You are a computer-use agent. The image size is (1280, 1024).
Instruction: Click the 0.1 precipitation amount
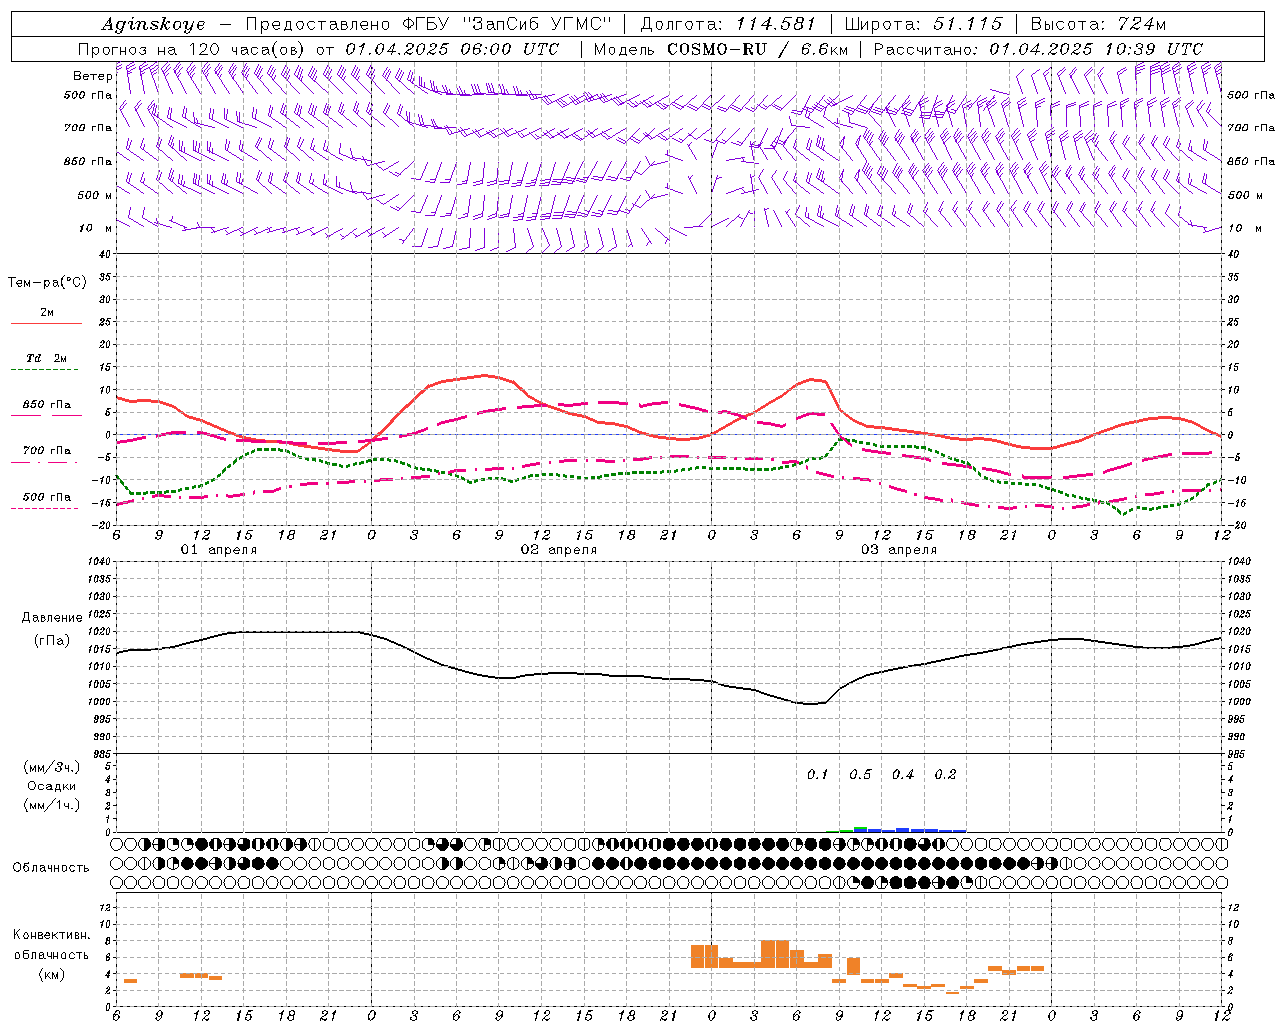point(818,774)
